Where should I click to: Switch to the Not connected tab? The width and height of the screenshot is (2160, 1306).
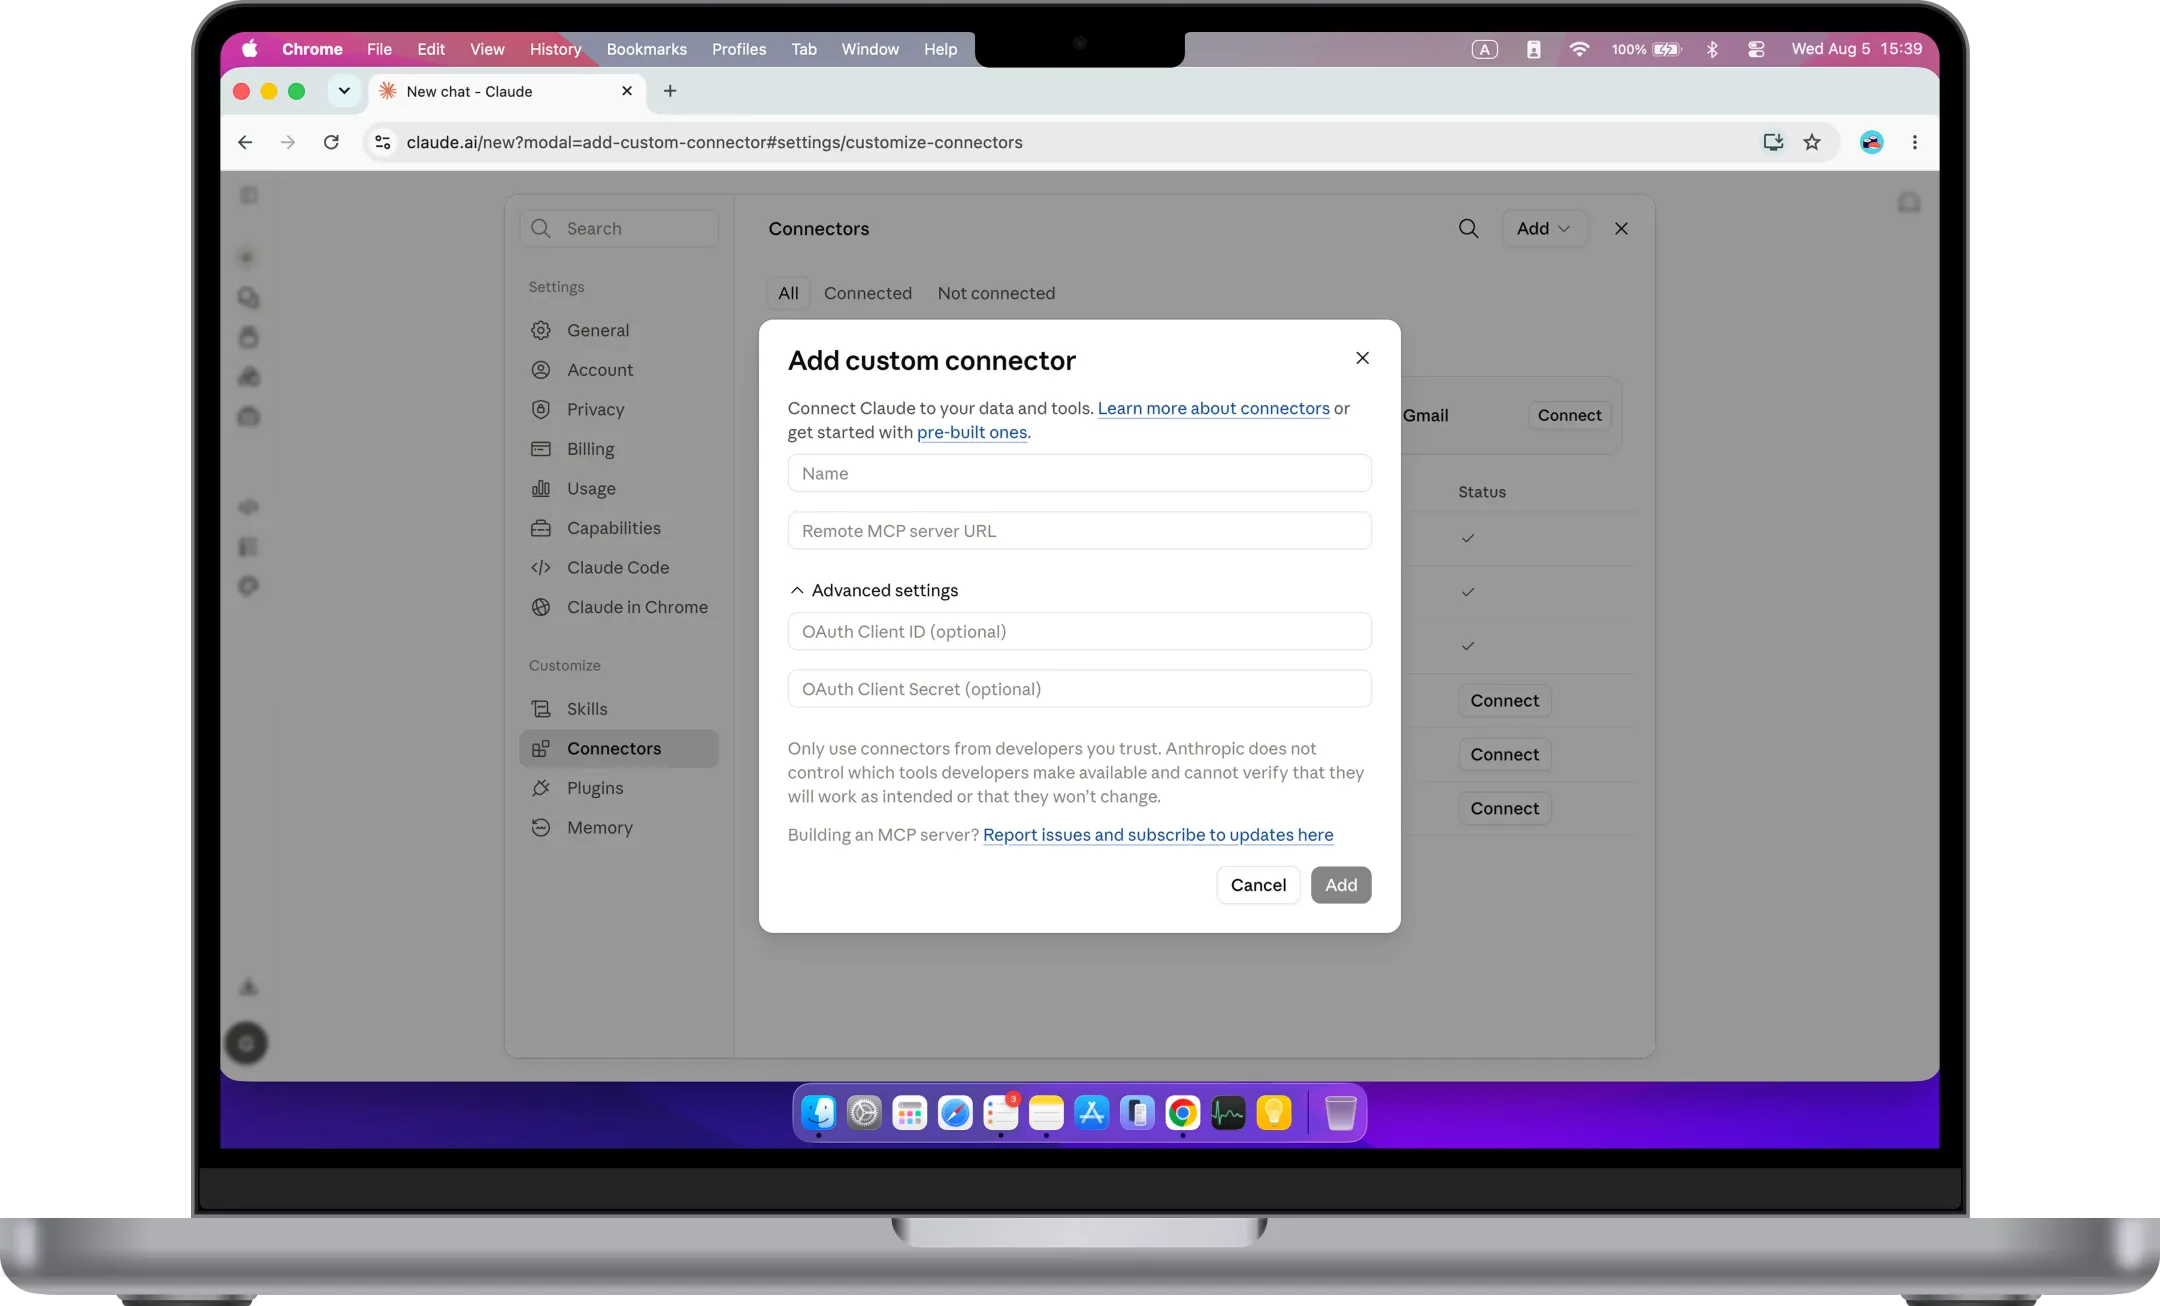996,293
